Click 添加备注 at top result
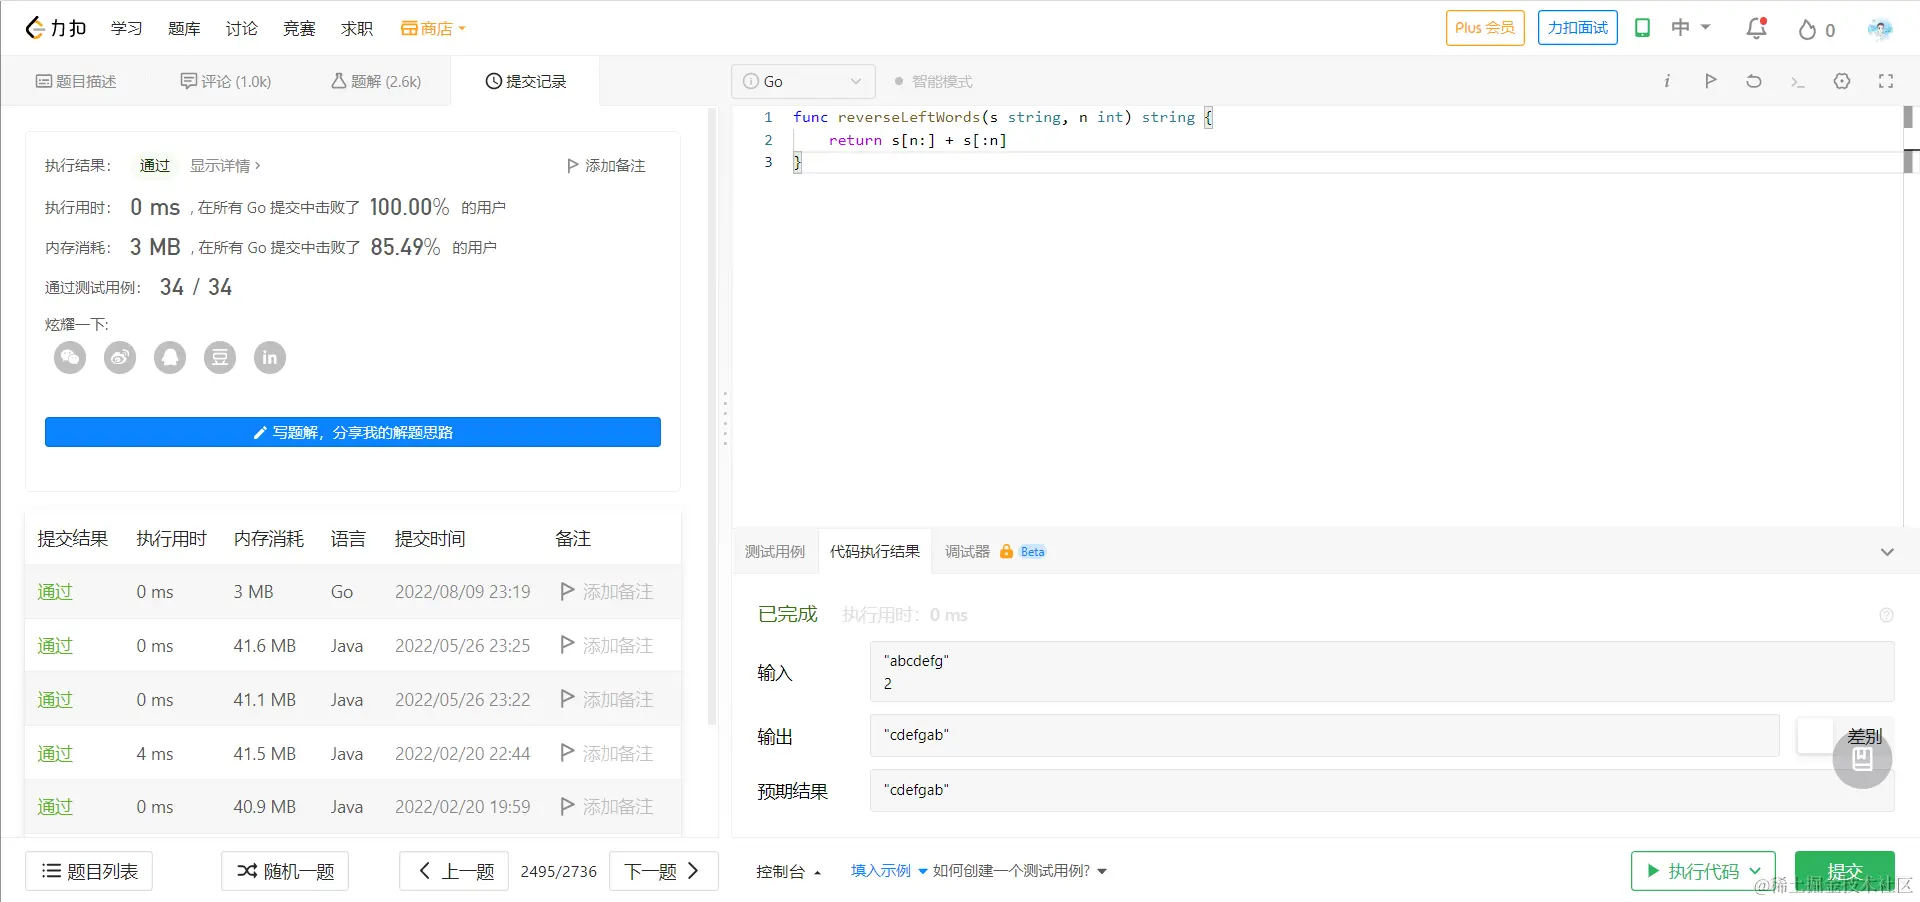1920x902 pixels. (x=606, y=166)
